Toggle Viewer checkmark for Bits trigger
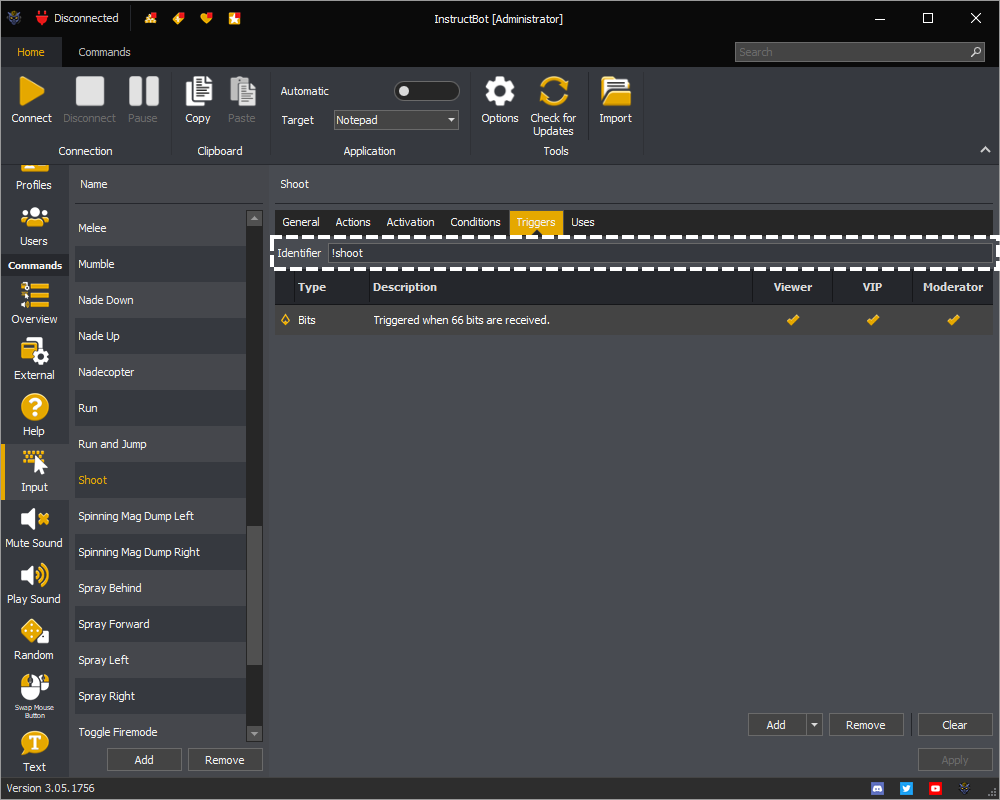The width and height of the screenshot is (1000, 800). point(793,320)
